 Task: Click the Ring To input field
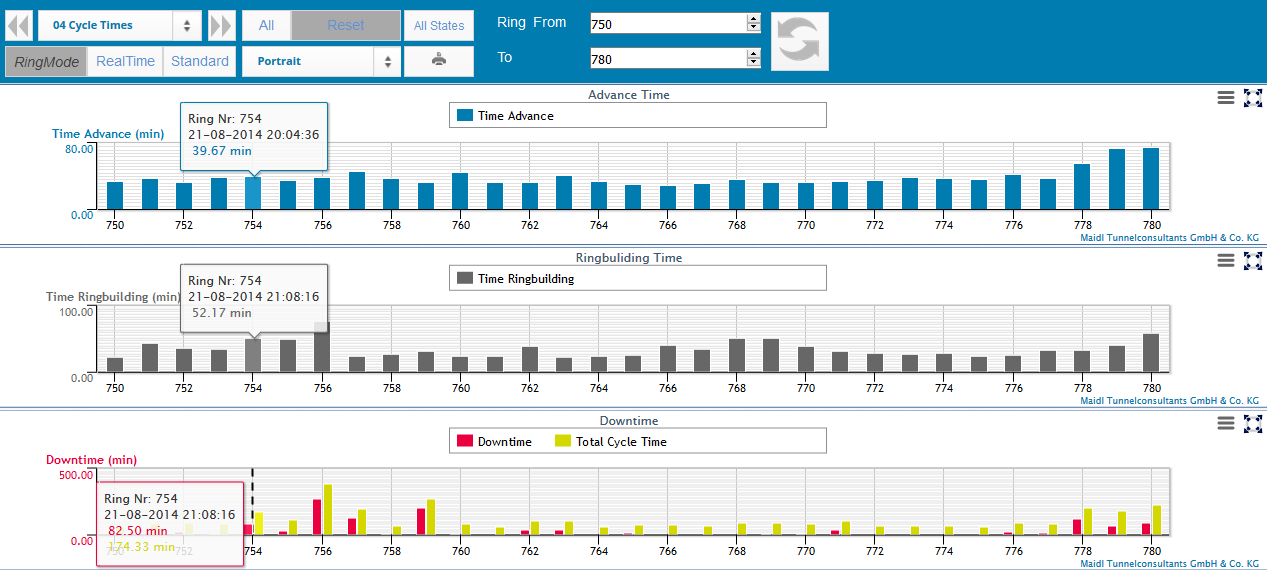coord(667,59)
